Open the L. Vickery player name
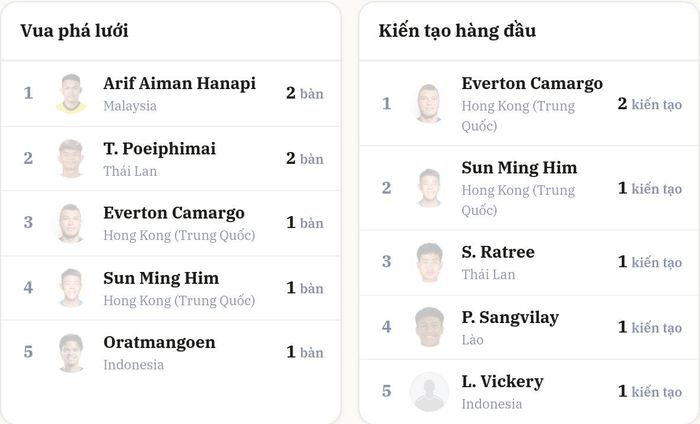This screenshot has width=700, height=424. click(502, 382)
